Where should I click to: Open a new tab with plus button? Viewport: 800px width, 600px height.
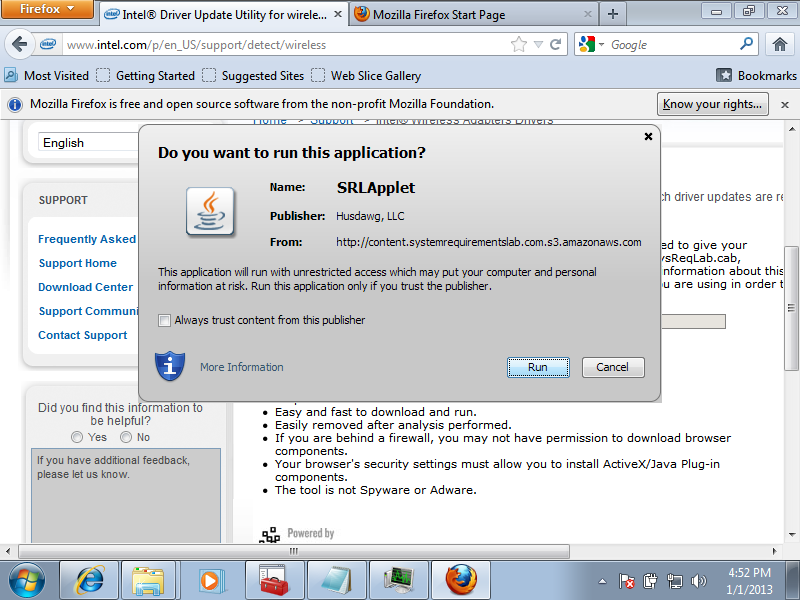[613, 14]
